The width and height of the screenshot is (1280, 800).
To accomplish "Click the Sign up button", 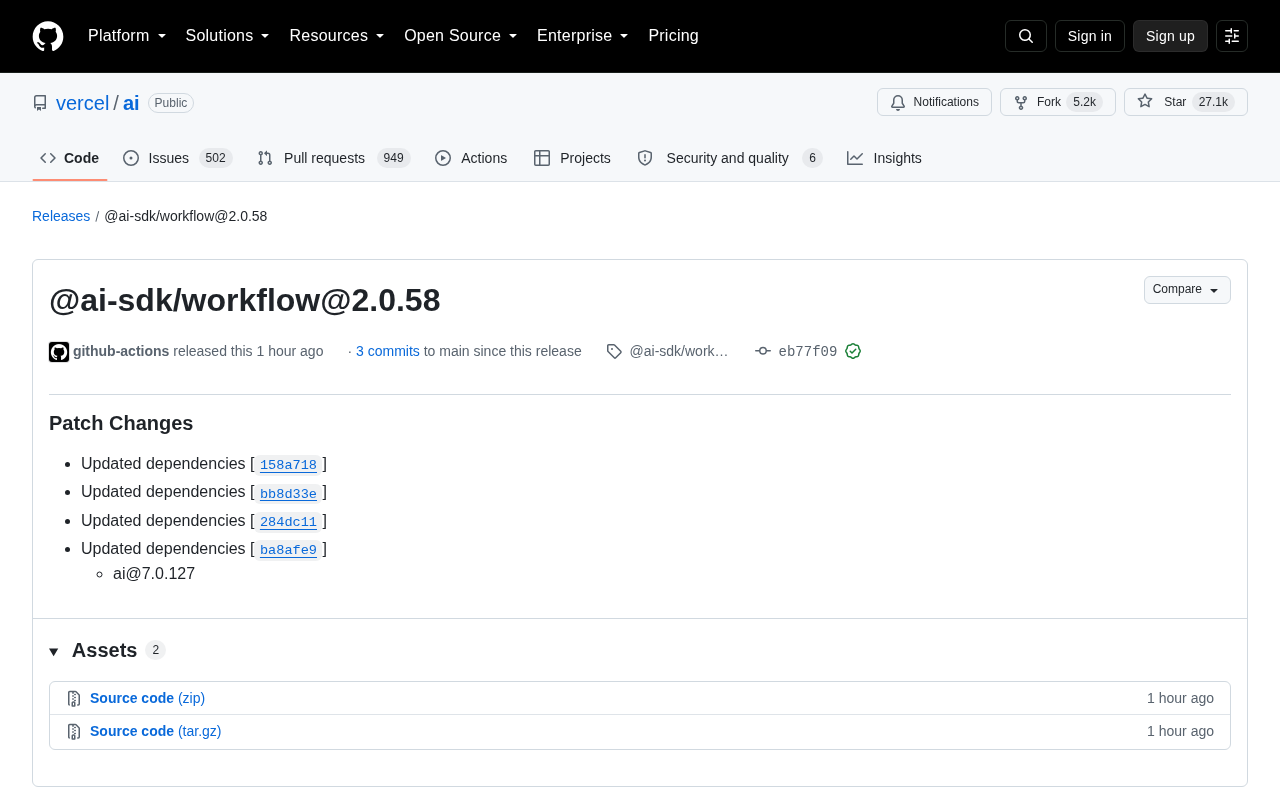I will (x=1170, y=36).
